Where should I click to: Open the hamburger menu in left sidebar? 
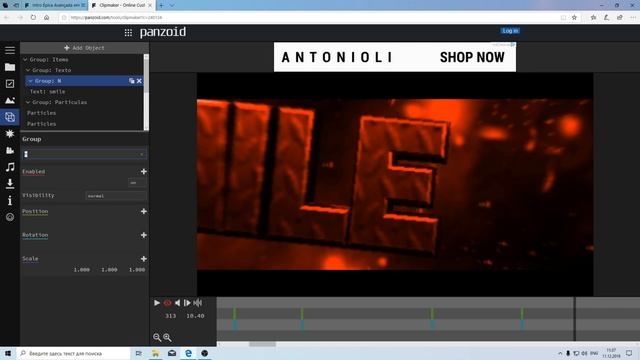click(10, 50)
